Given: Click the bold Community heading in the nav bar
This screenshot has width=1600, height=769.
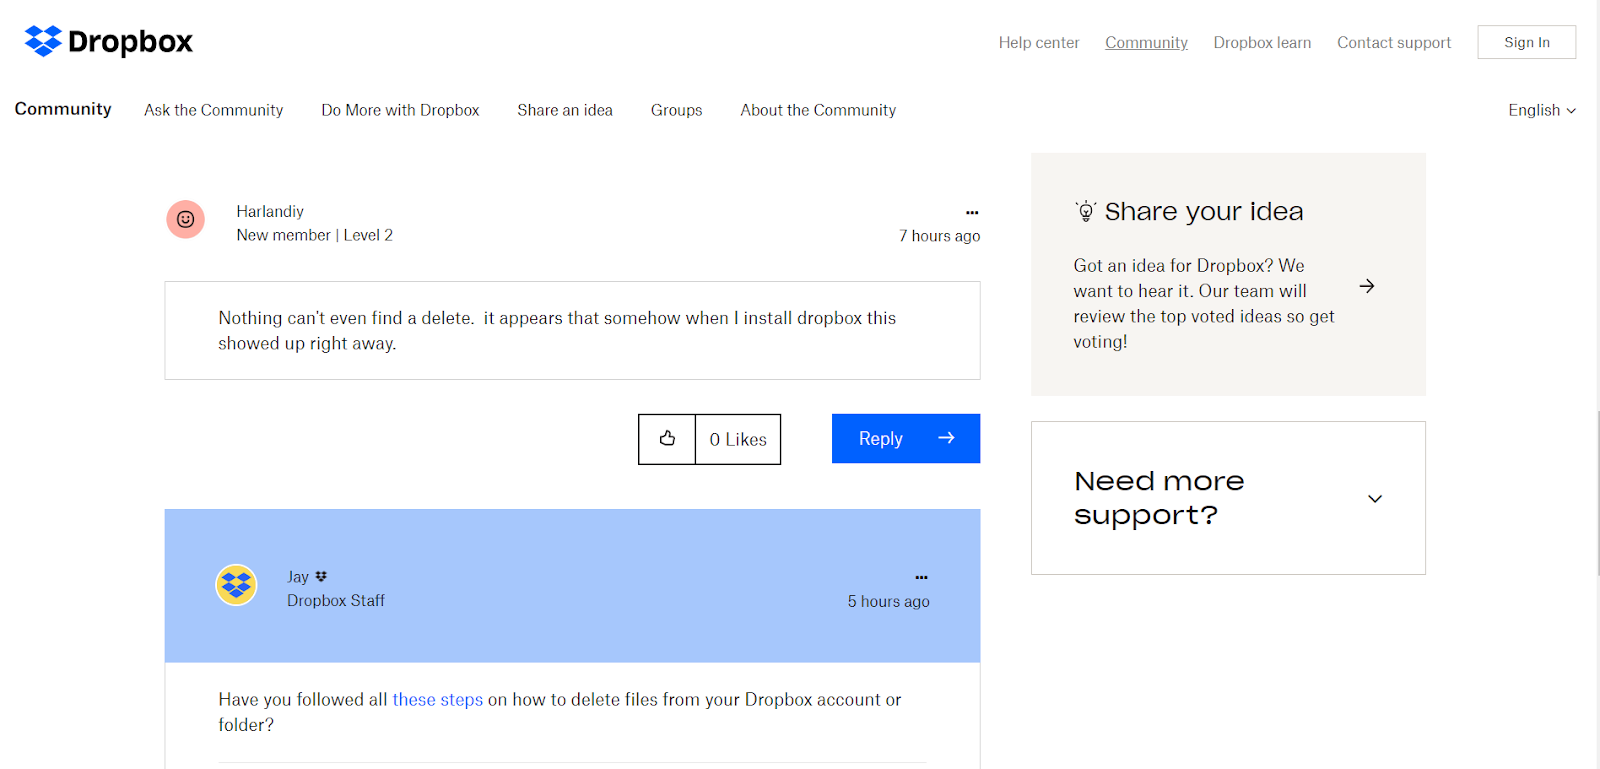Looking at the screenshot, I should point(63,109).
